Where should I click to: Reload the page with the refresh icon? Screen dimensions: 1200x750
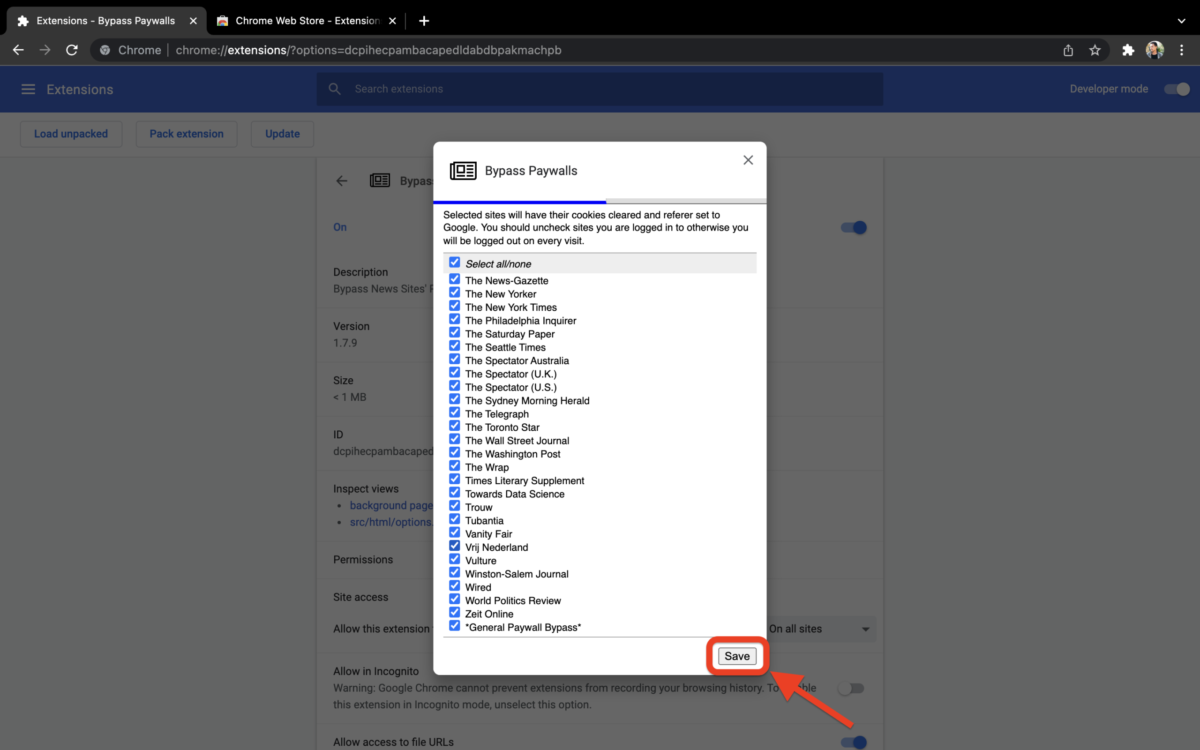(x=71, y=49)
